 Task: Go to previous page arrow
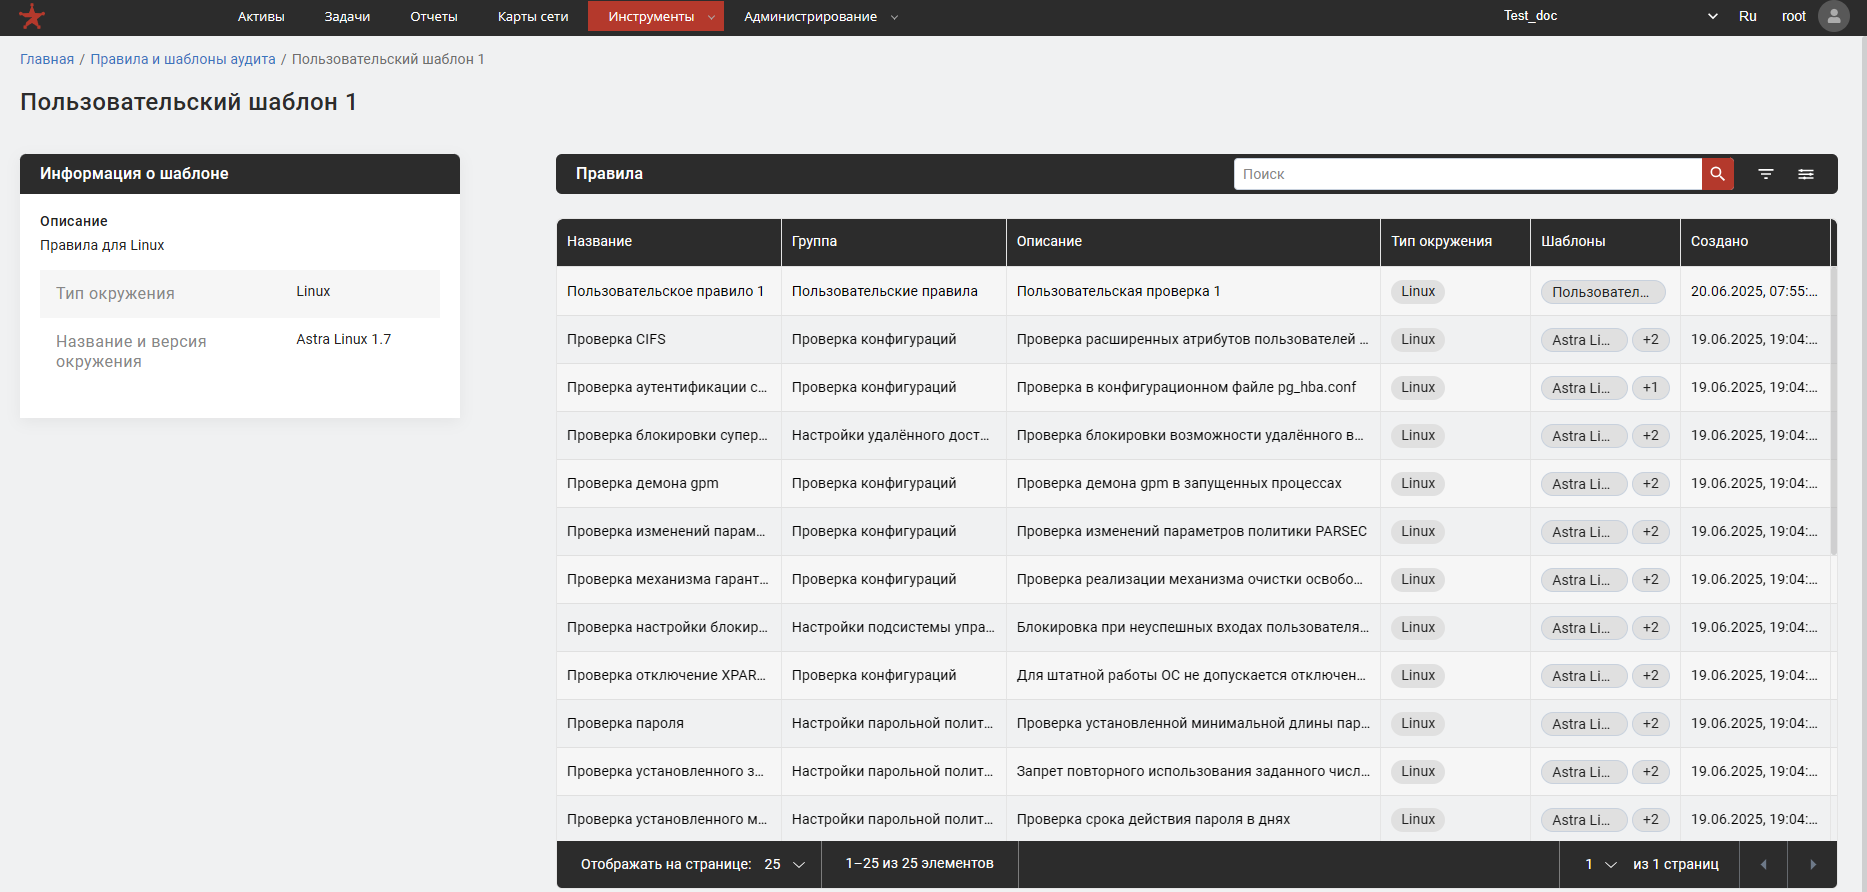tap(1763, 864)
